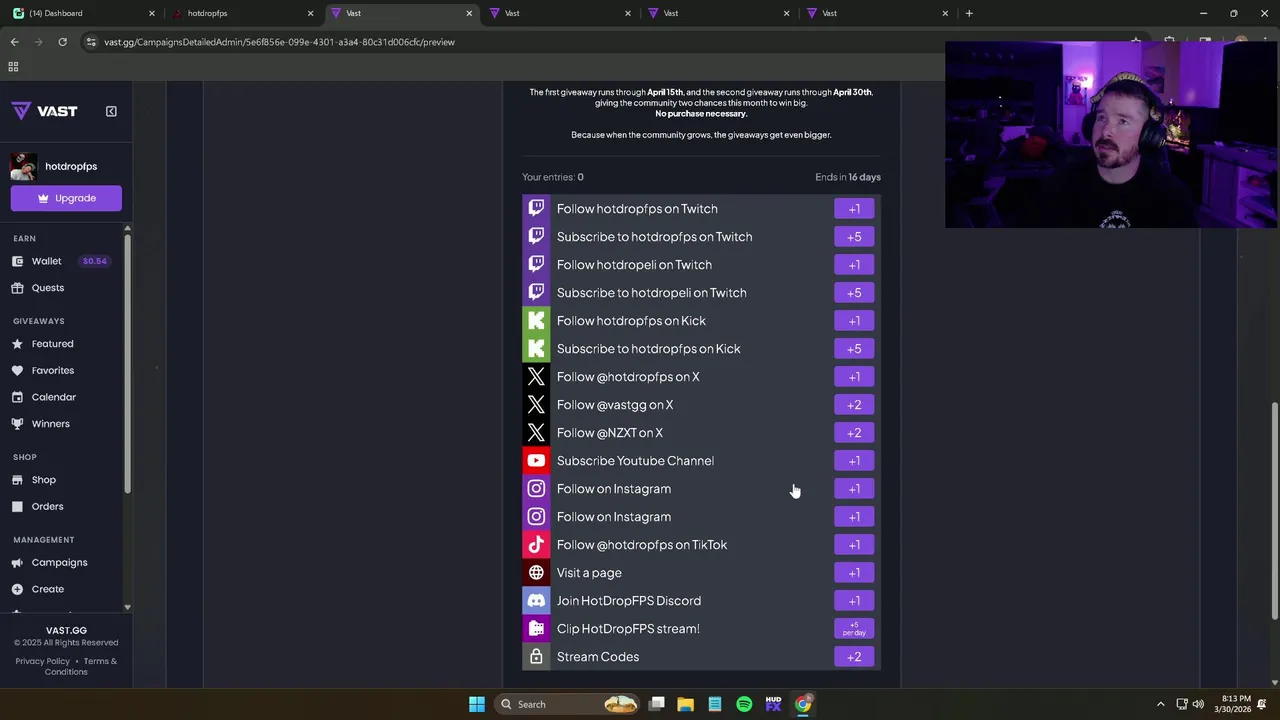Viewport: 1280px width, 720px height.
Task: Click the Wallet balance $0.54 badge
Action: point(95,261)
